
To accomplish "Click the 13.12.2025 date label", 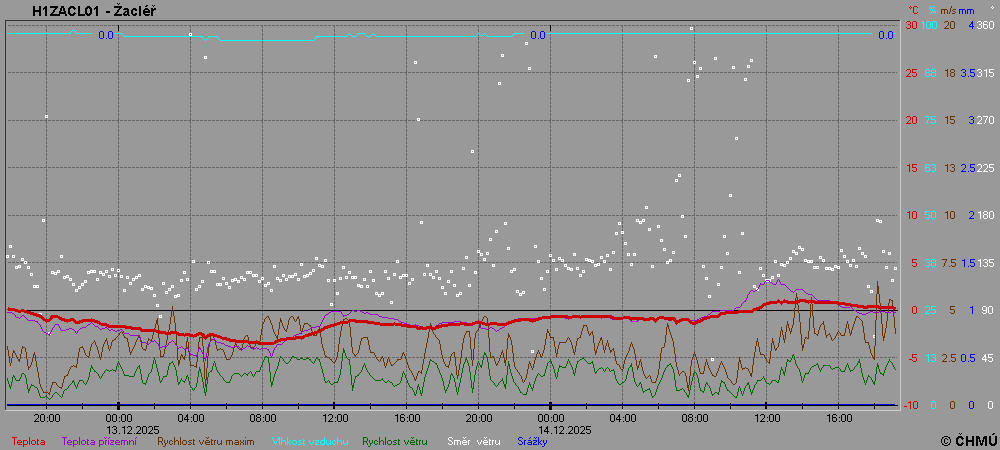I will click(133, 429).
